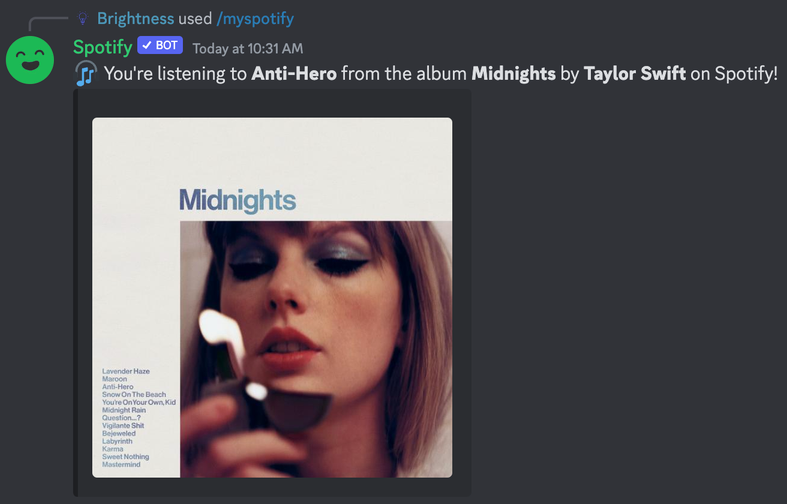The height and width of the screenshot is (504, 787).
Task: Click the embed's dark left border
Action: click(75, 293)
